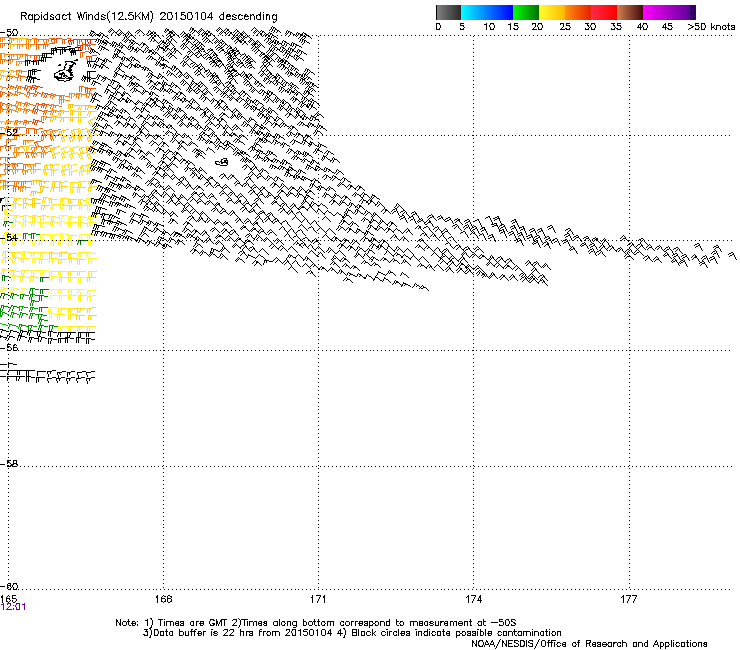Click the island outline near -50.5 latitude

click(66, 71)
